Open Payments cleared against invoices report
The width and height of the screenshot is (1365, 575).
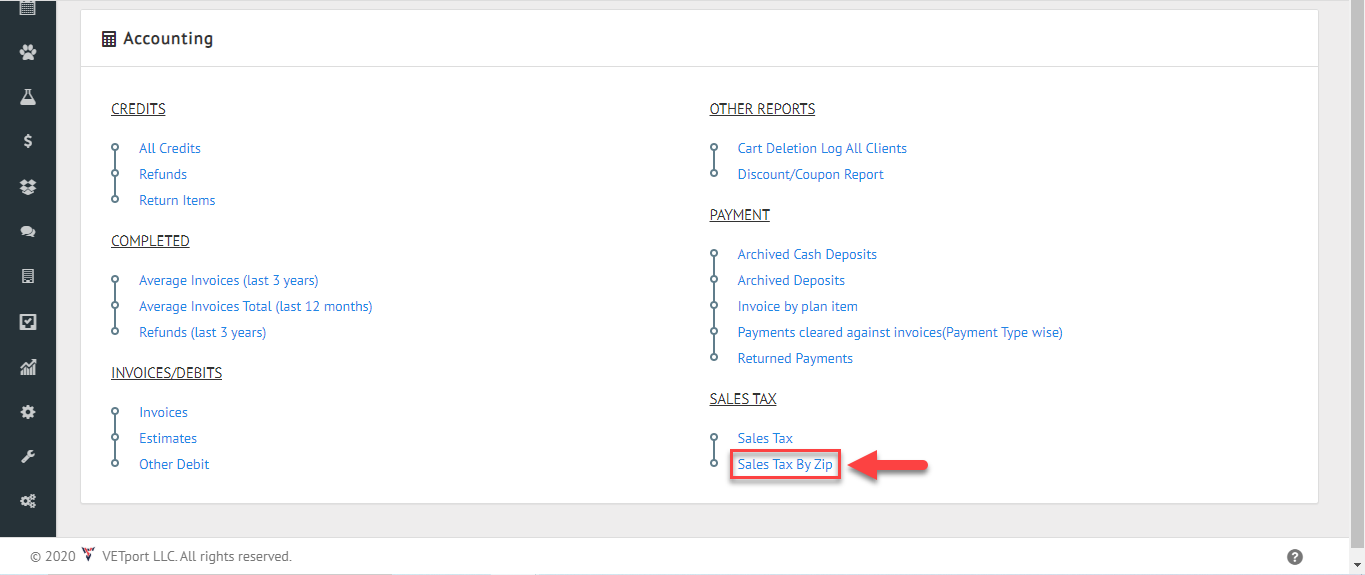tap(900, 332)
